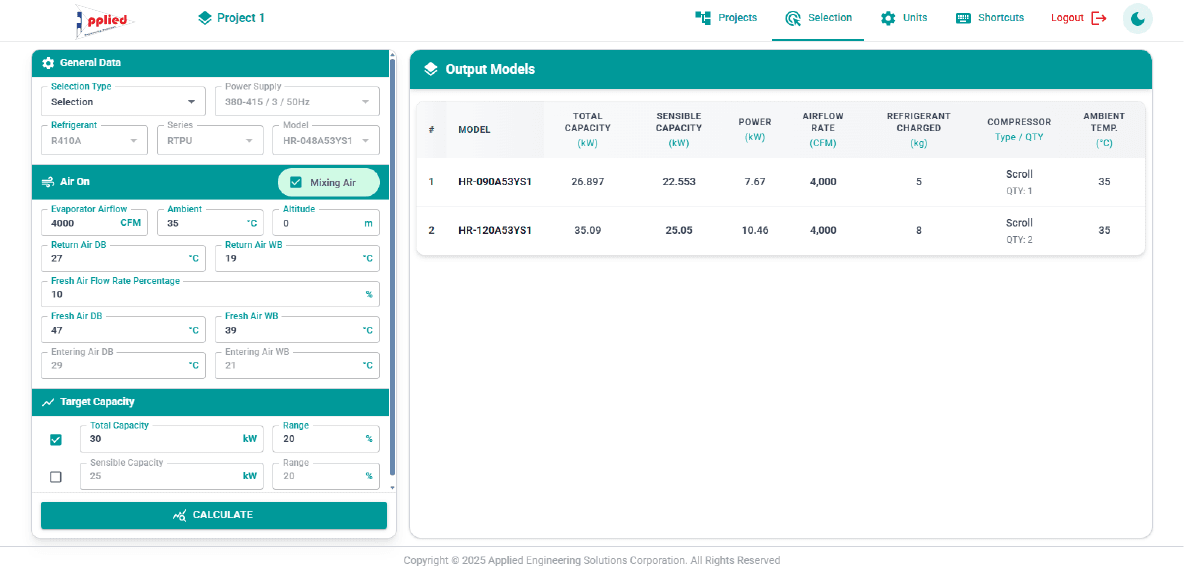Click the Entering Air DB field
The width and height of the screenshot is (1184, 576).
coord(123,365)
